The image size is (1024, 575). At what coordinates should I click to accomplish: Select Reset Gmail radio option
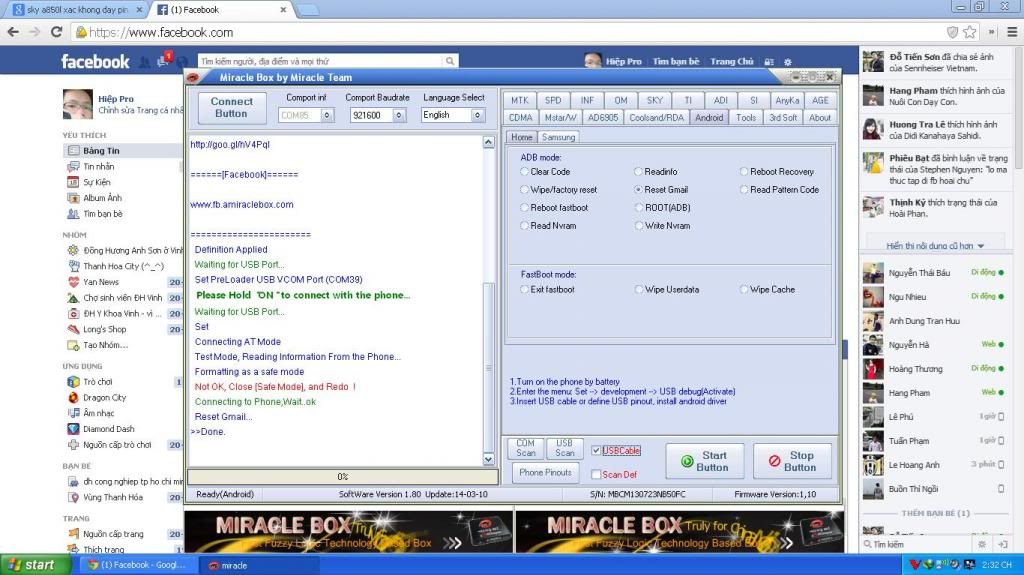point(639,189)
